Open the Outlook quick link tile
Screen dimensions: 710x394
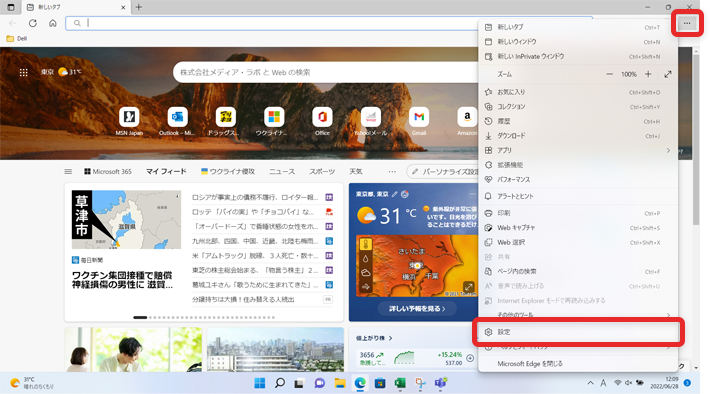[x=177, y=121]
